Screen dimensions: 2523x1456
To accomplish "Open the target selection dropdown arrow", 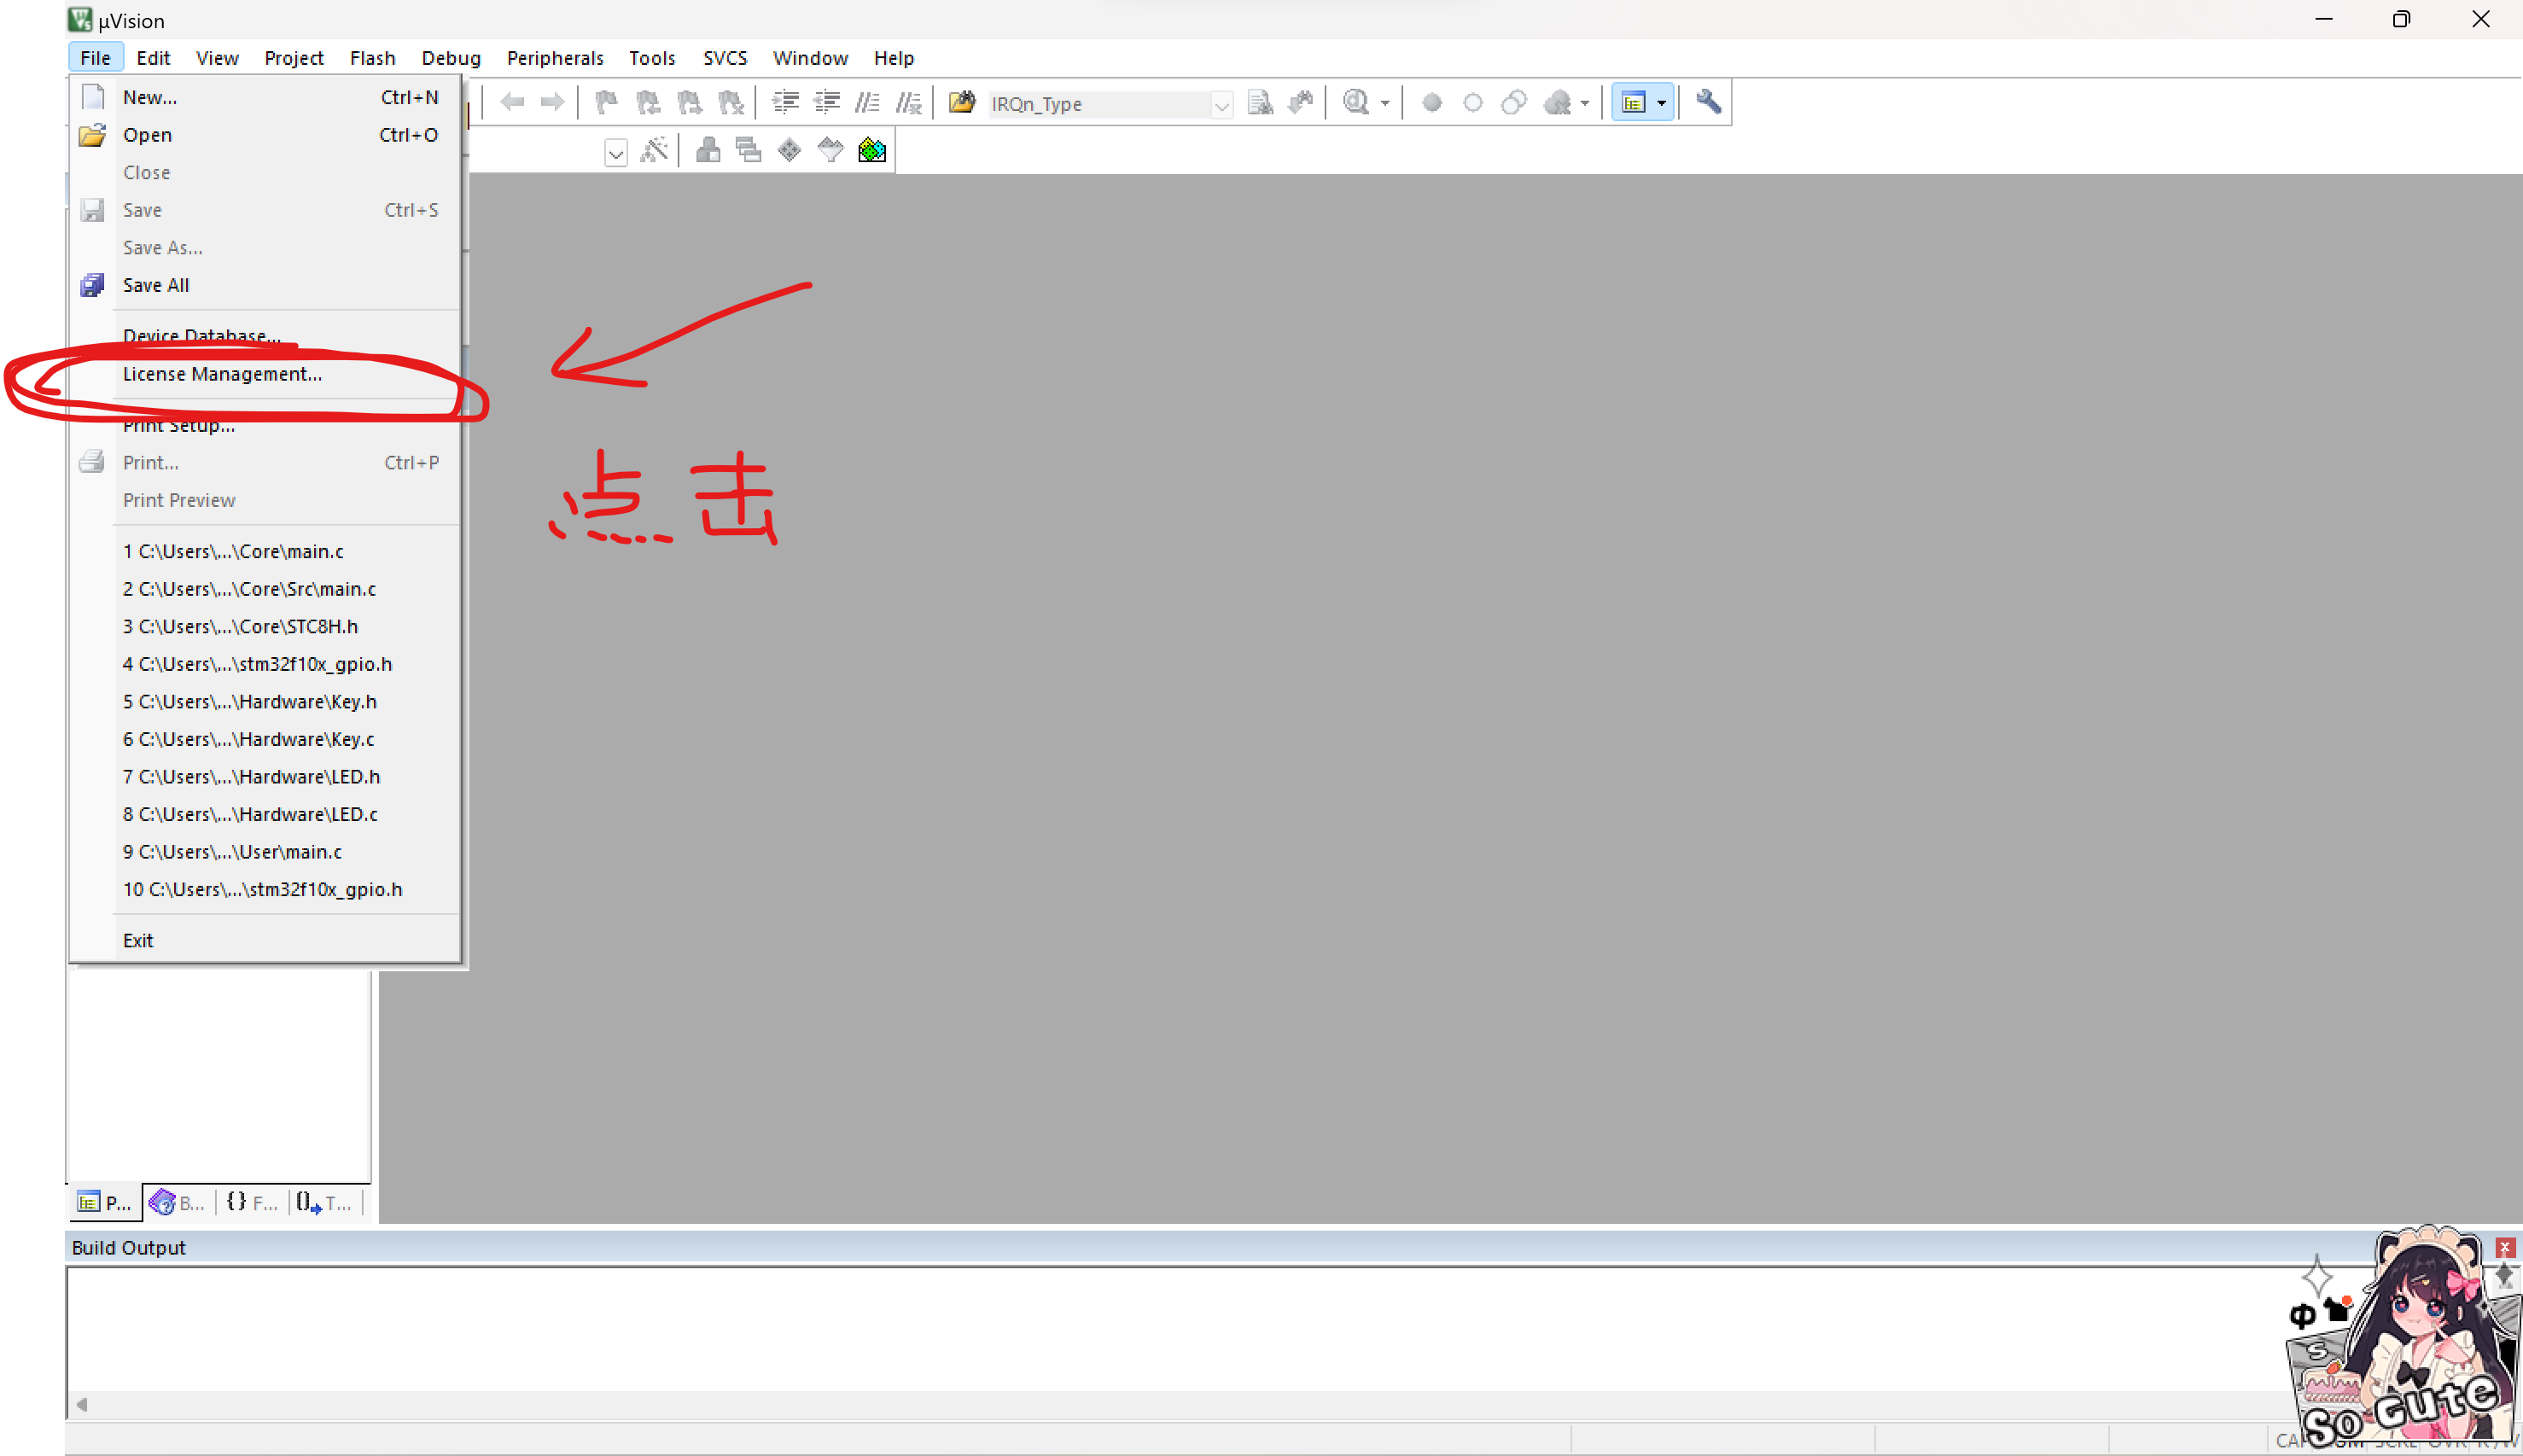I will pyautogui.click(x=615, y=153).
